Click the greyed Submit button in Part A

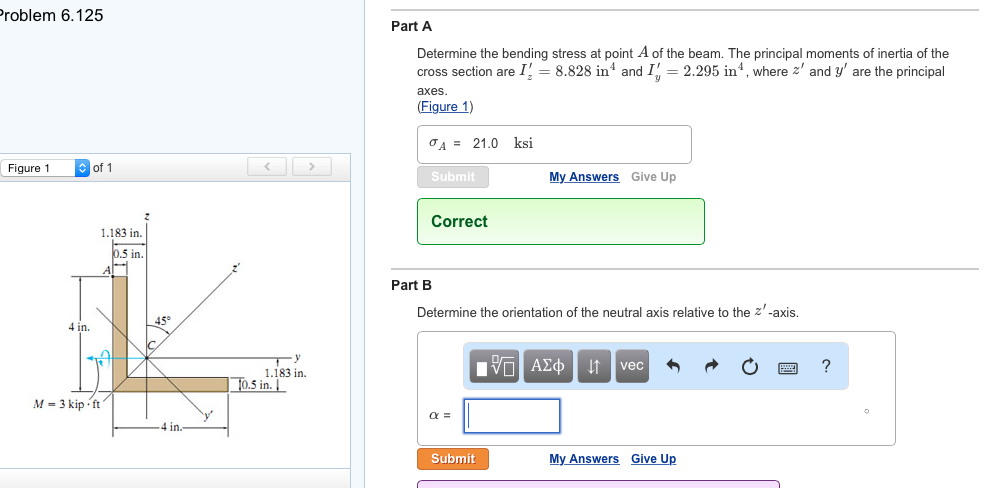pyautogui.click(x=453, y=177)
